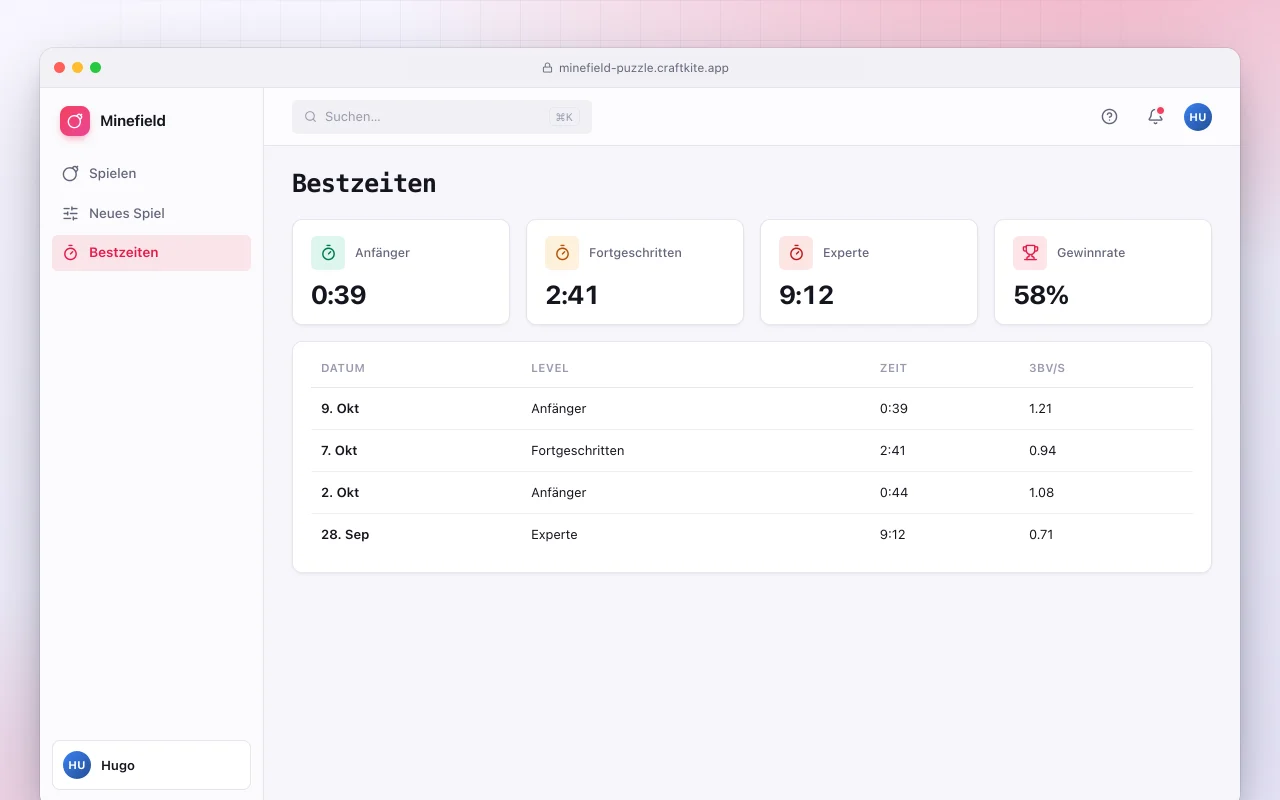The width and height of the screenshot is (1280, 800).
Task: Open Hugo's profile card in sidebar
Action: pyautogui.click(x=151, y=765)
